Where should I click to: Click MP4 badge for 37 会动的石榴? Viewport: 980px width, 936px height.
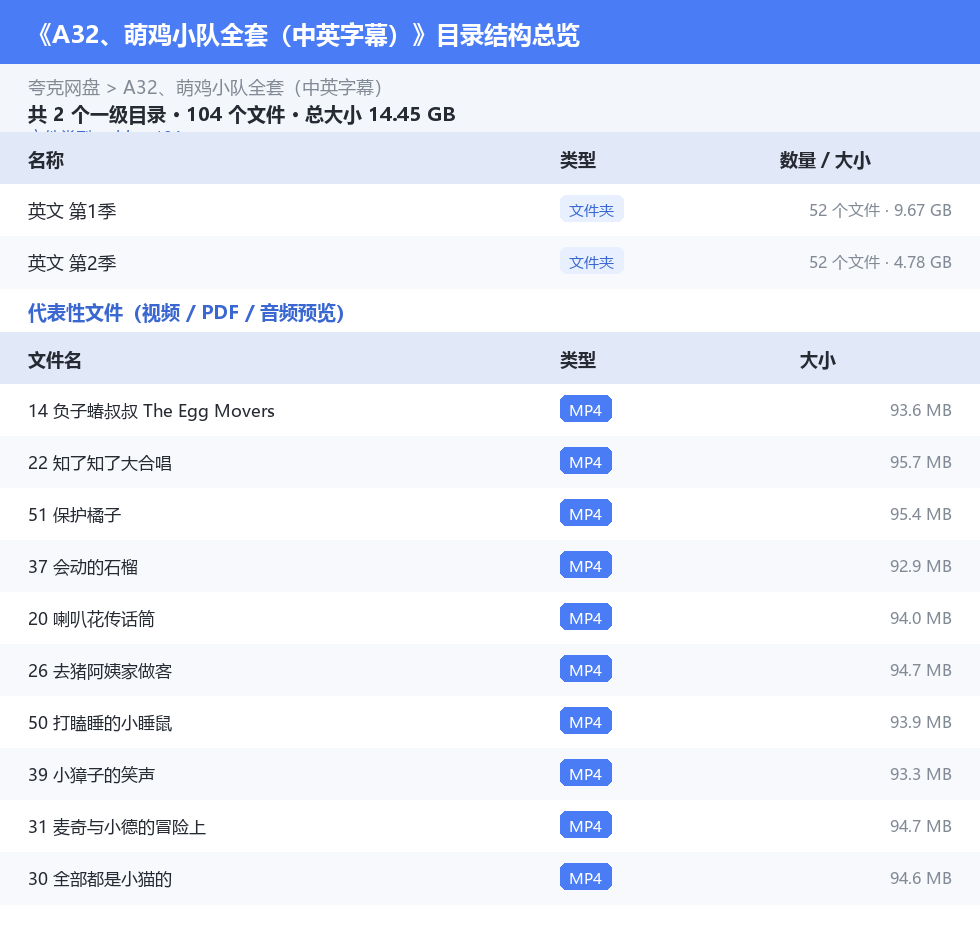(586, 565)
